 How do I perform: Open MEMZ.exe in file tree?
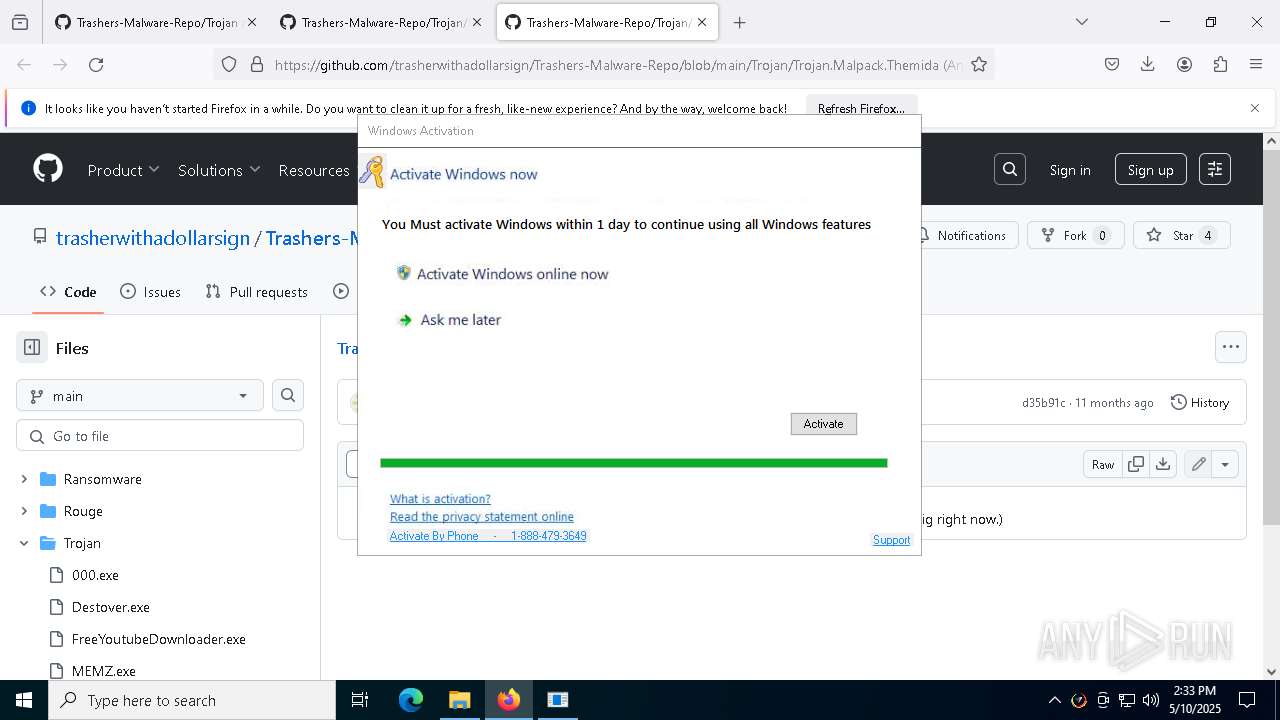click(x=104, y=671)
